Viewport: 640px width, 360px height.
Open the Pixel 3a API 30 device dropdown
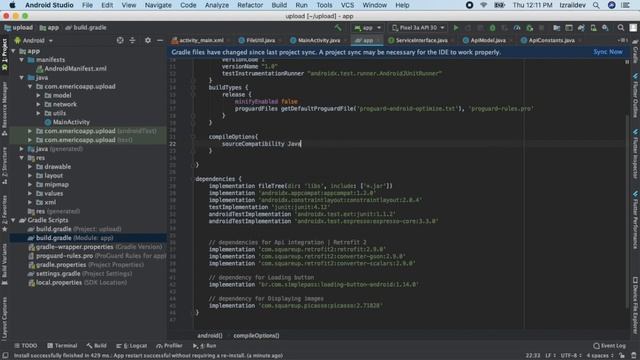coord(418,28)
